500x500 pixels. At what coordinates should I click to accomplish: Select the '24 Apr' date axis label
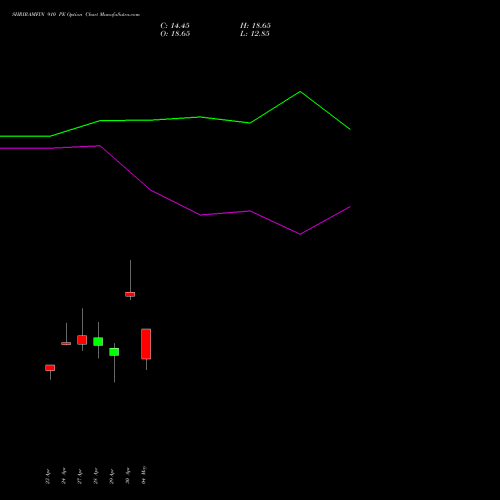[64, 476]
